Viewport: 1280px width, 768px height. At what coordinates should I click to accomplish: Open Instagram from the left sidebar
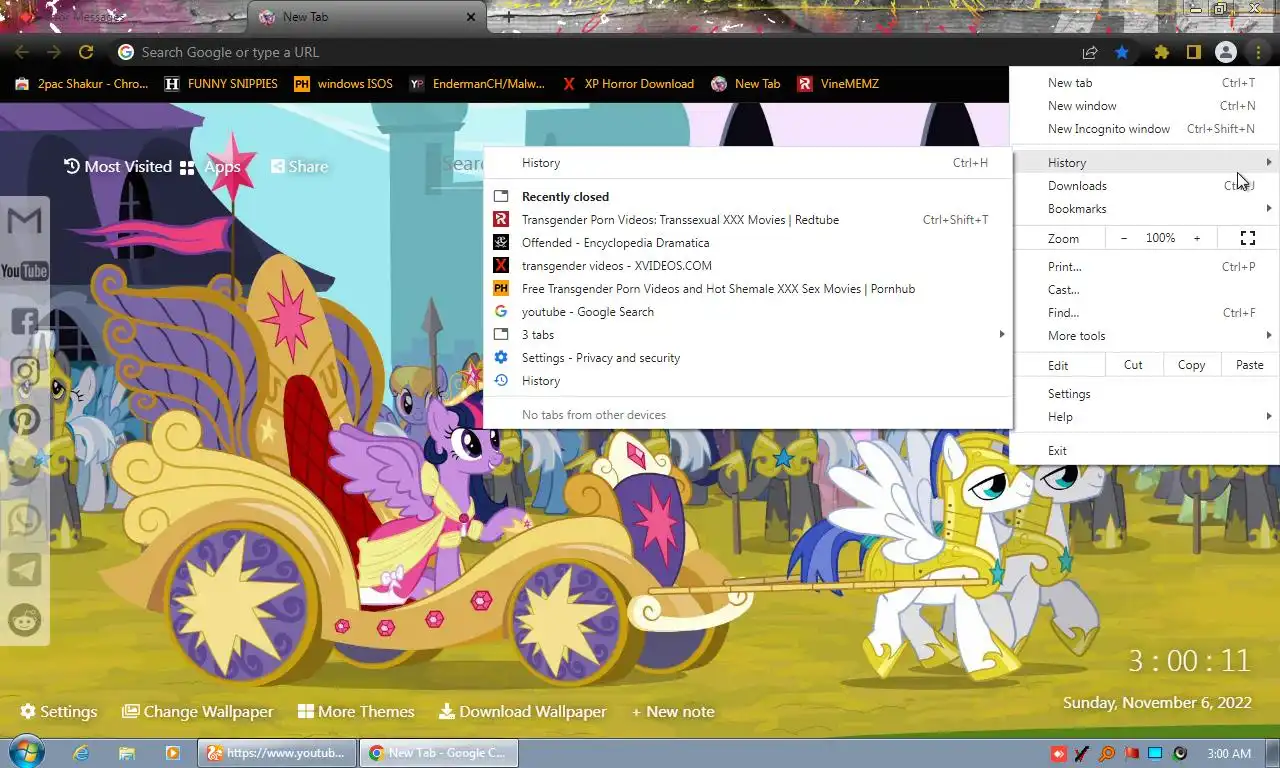pos(25,371)
